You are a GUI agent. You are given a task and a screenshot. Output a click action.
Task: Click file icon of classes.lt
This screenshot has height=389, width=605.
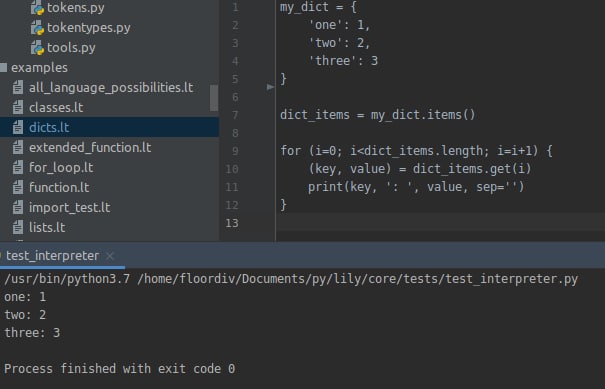(18, 108)
